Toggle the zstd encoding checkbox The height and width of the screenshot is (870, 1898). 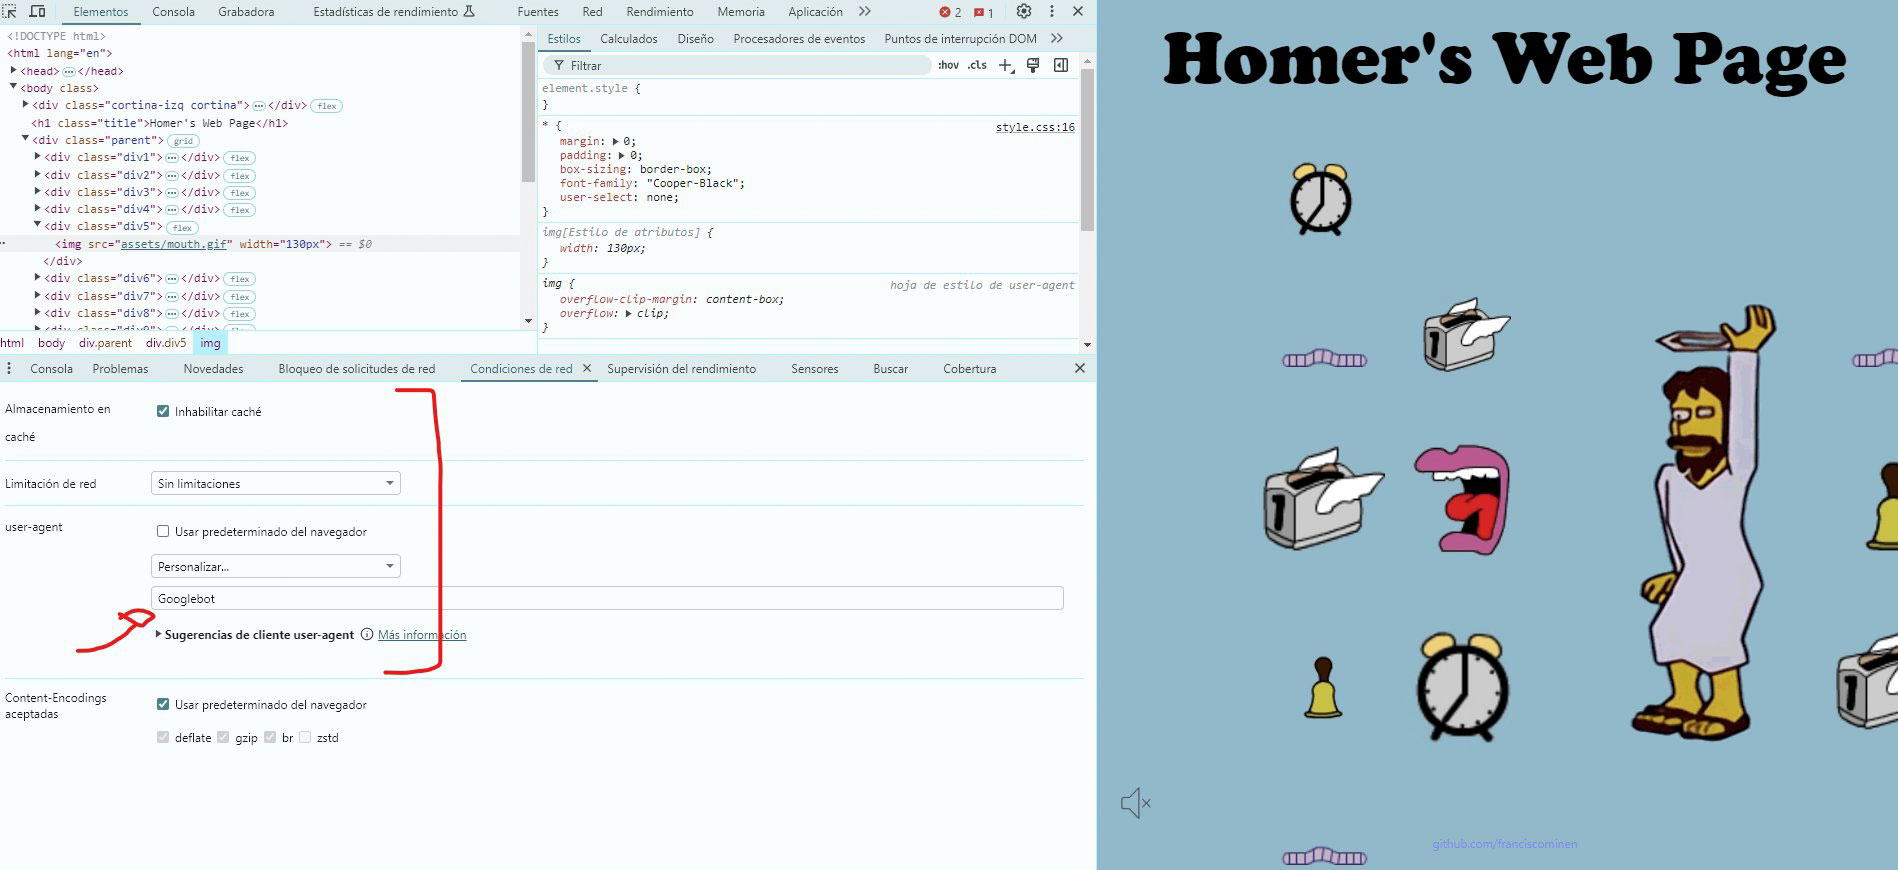pos(305,737)
